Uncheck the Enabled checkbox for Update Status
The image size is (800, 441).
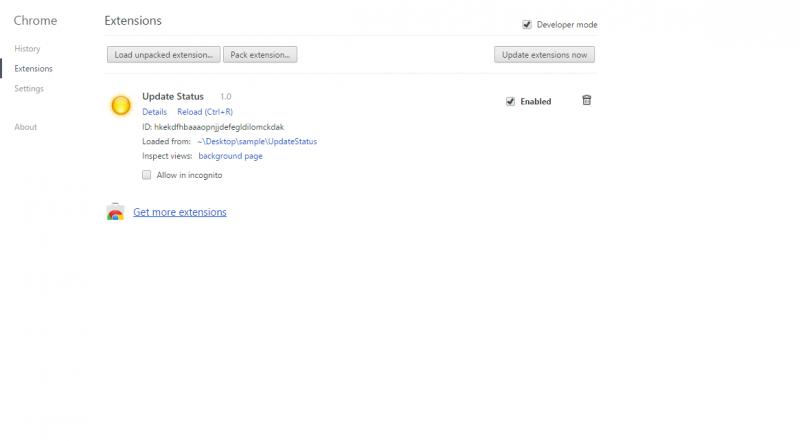(x=510, y=102)
